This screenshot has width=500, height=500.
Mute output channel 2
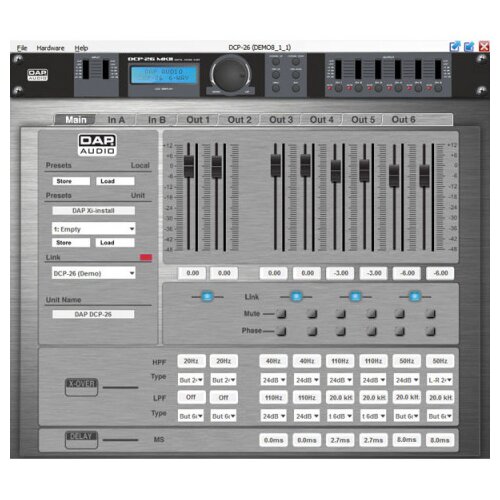coord(312,314)
